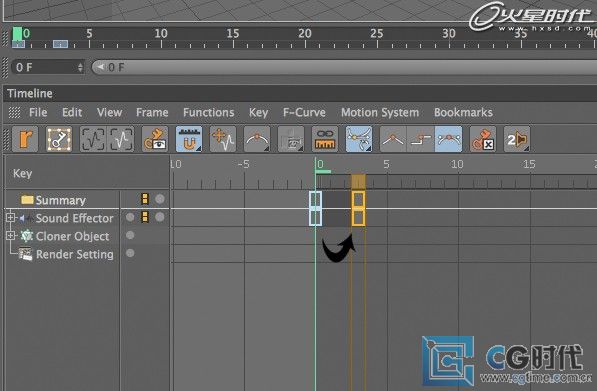Image resolution: width=597 pixels, height=391 pixels.
Task: Click the blue key marker near frame 3 on top ruler
Action: (60, 44)
